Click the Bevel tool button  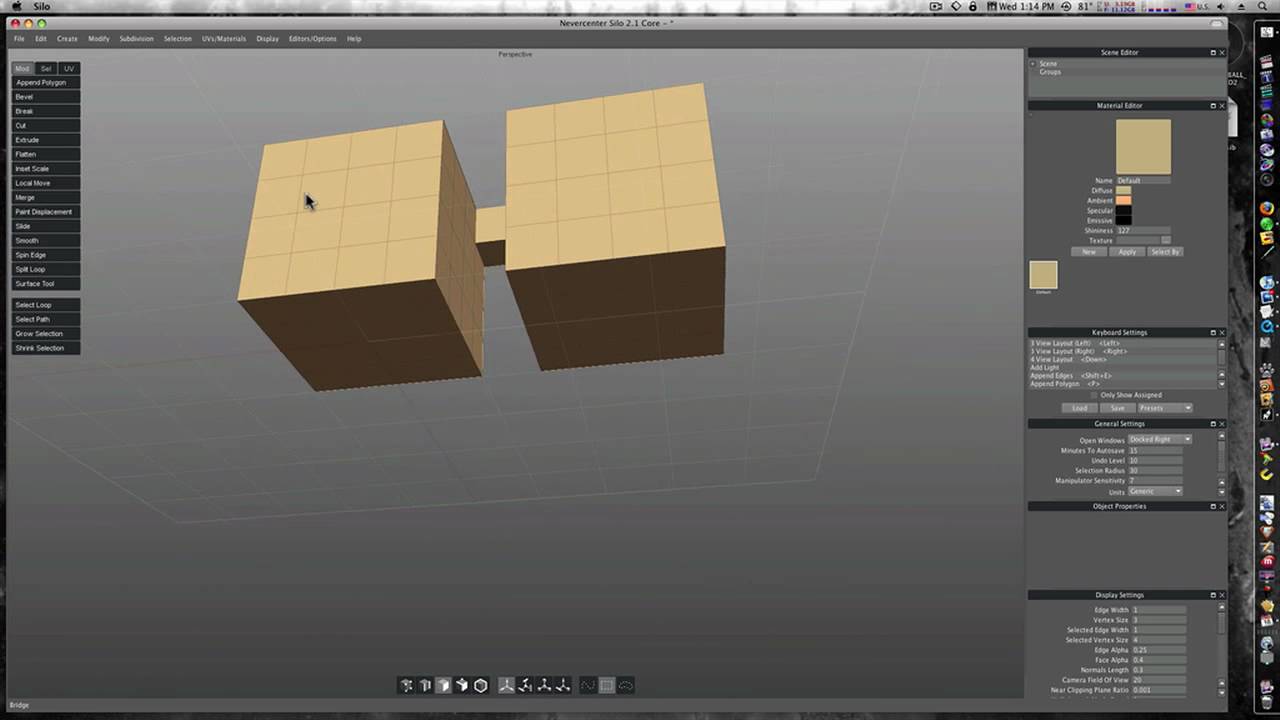tap(46, 97)
